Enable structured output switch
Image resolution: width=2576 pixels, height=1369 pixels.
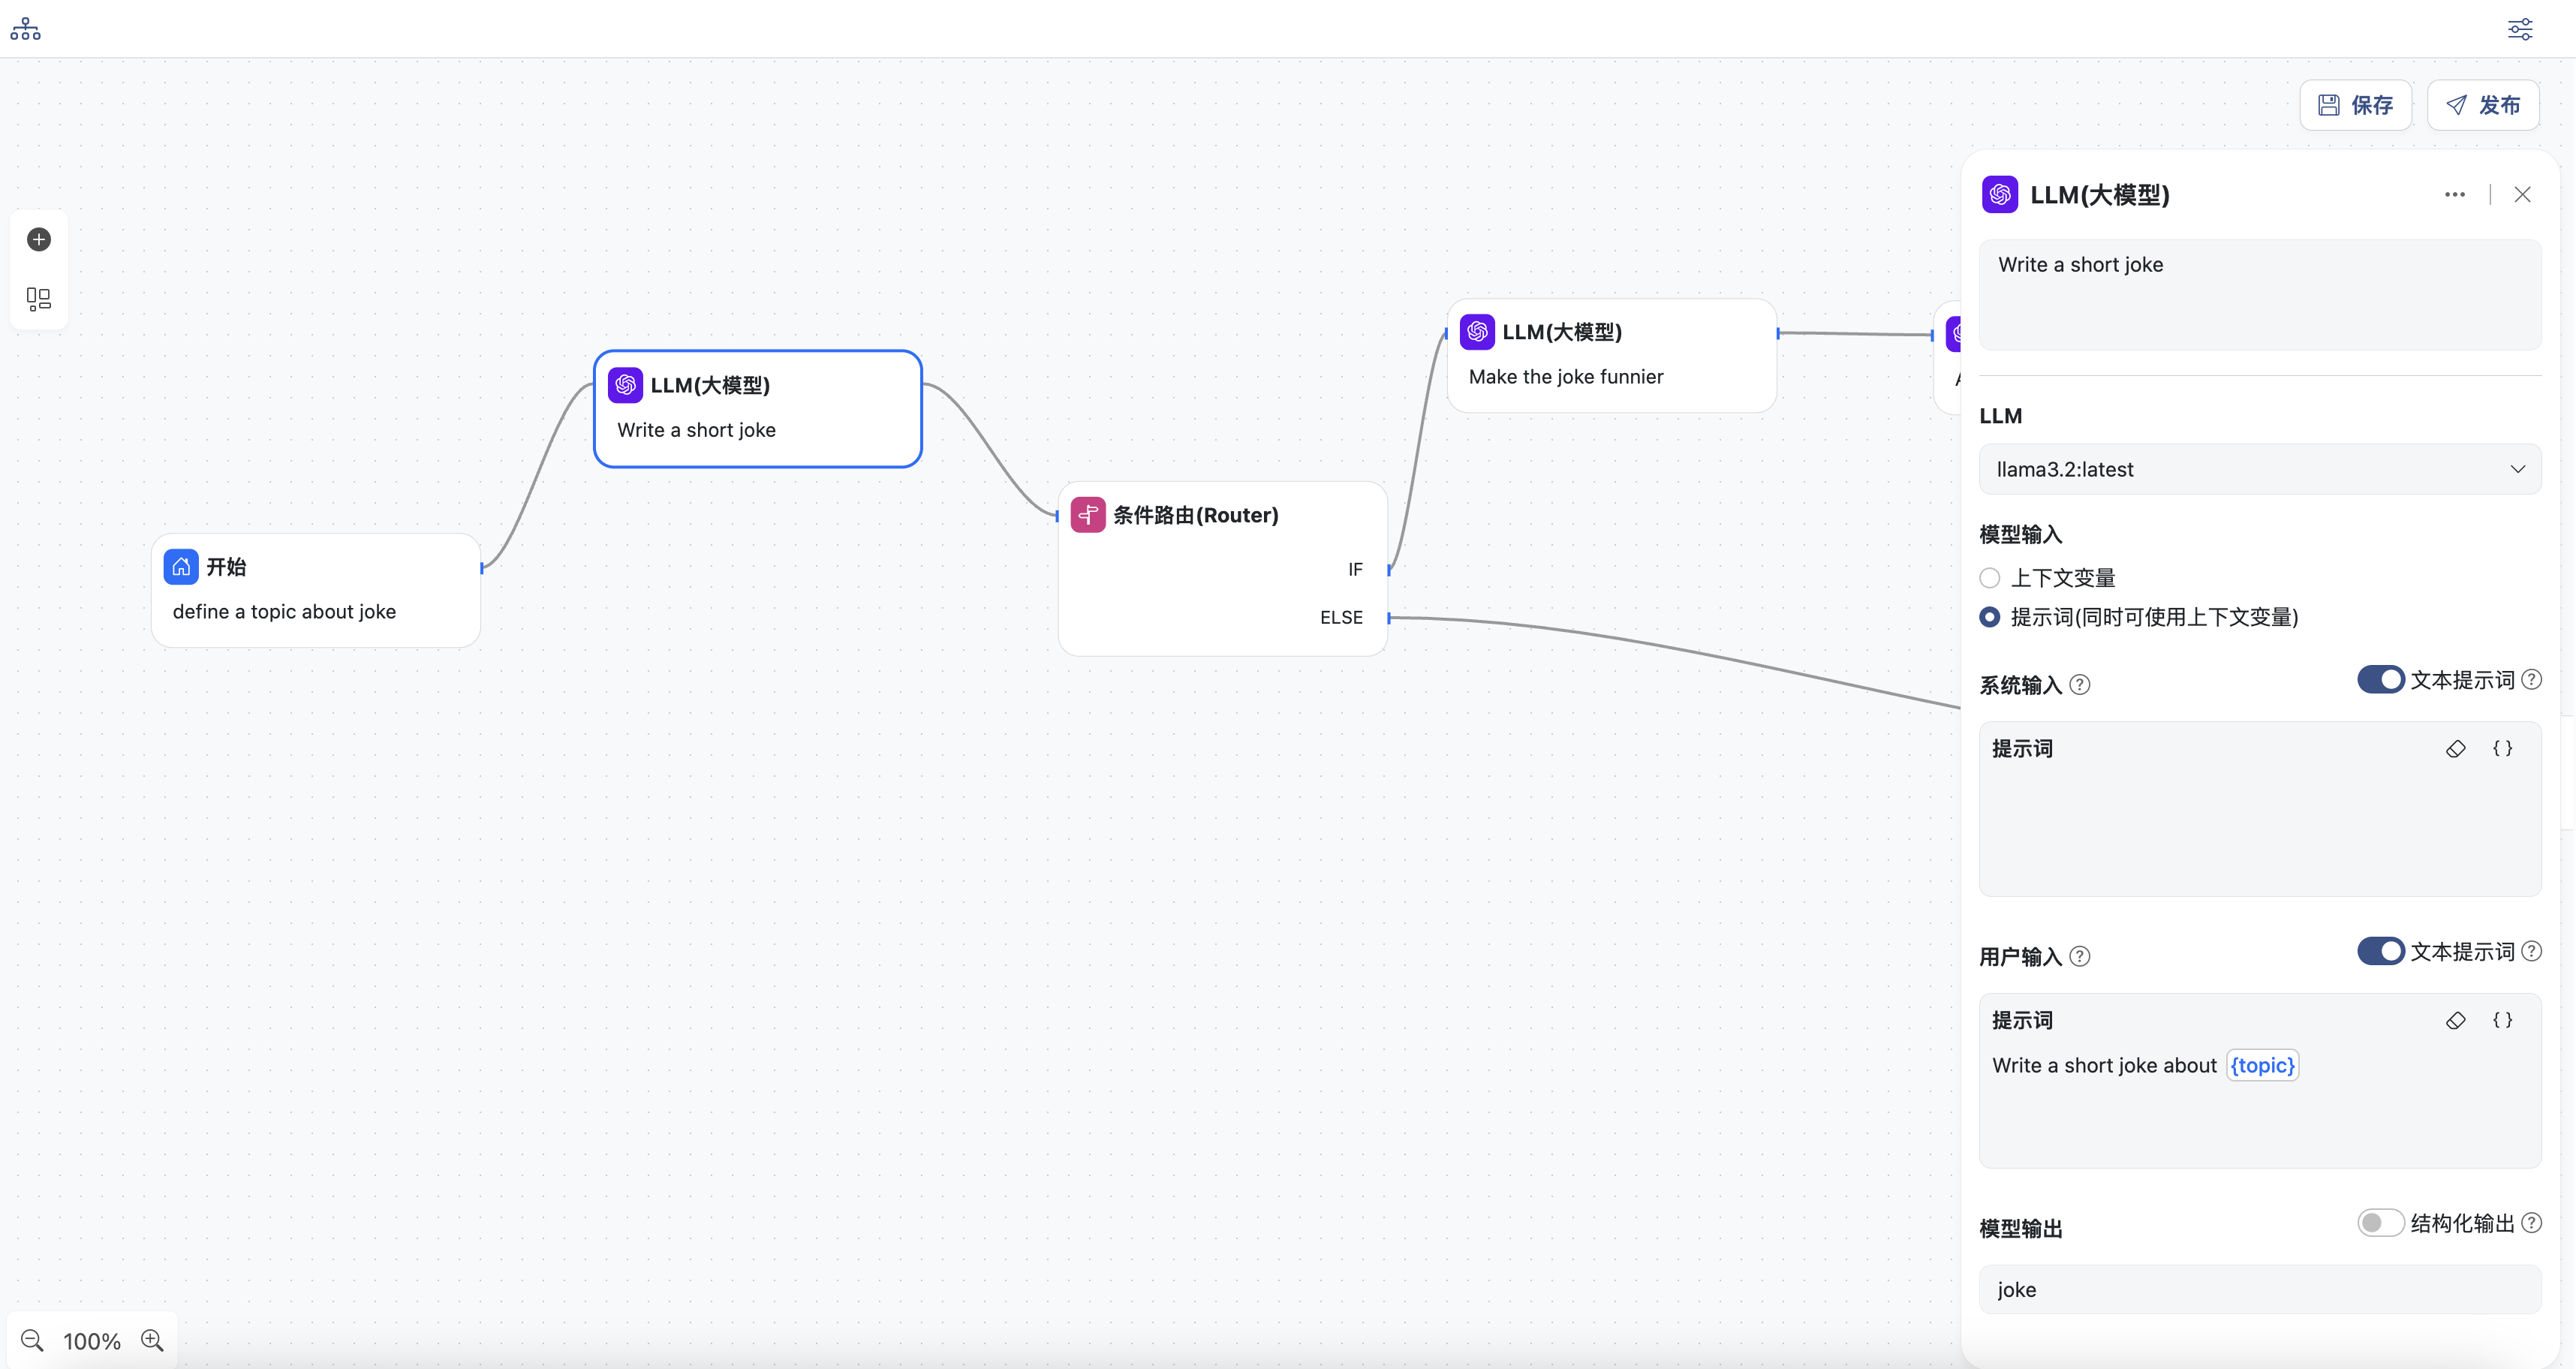(x=2380, y=1223)
